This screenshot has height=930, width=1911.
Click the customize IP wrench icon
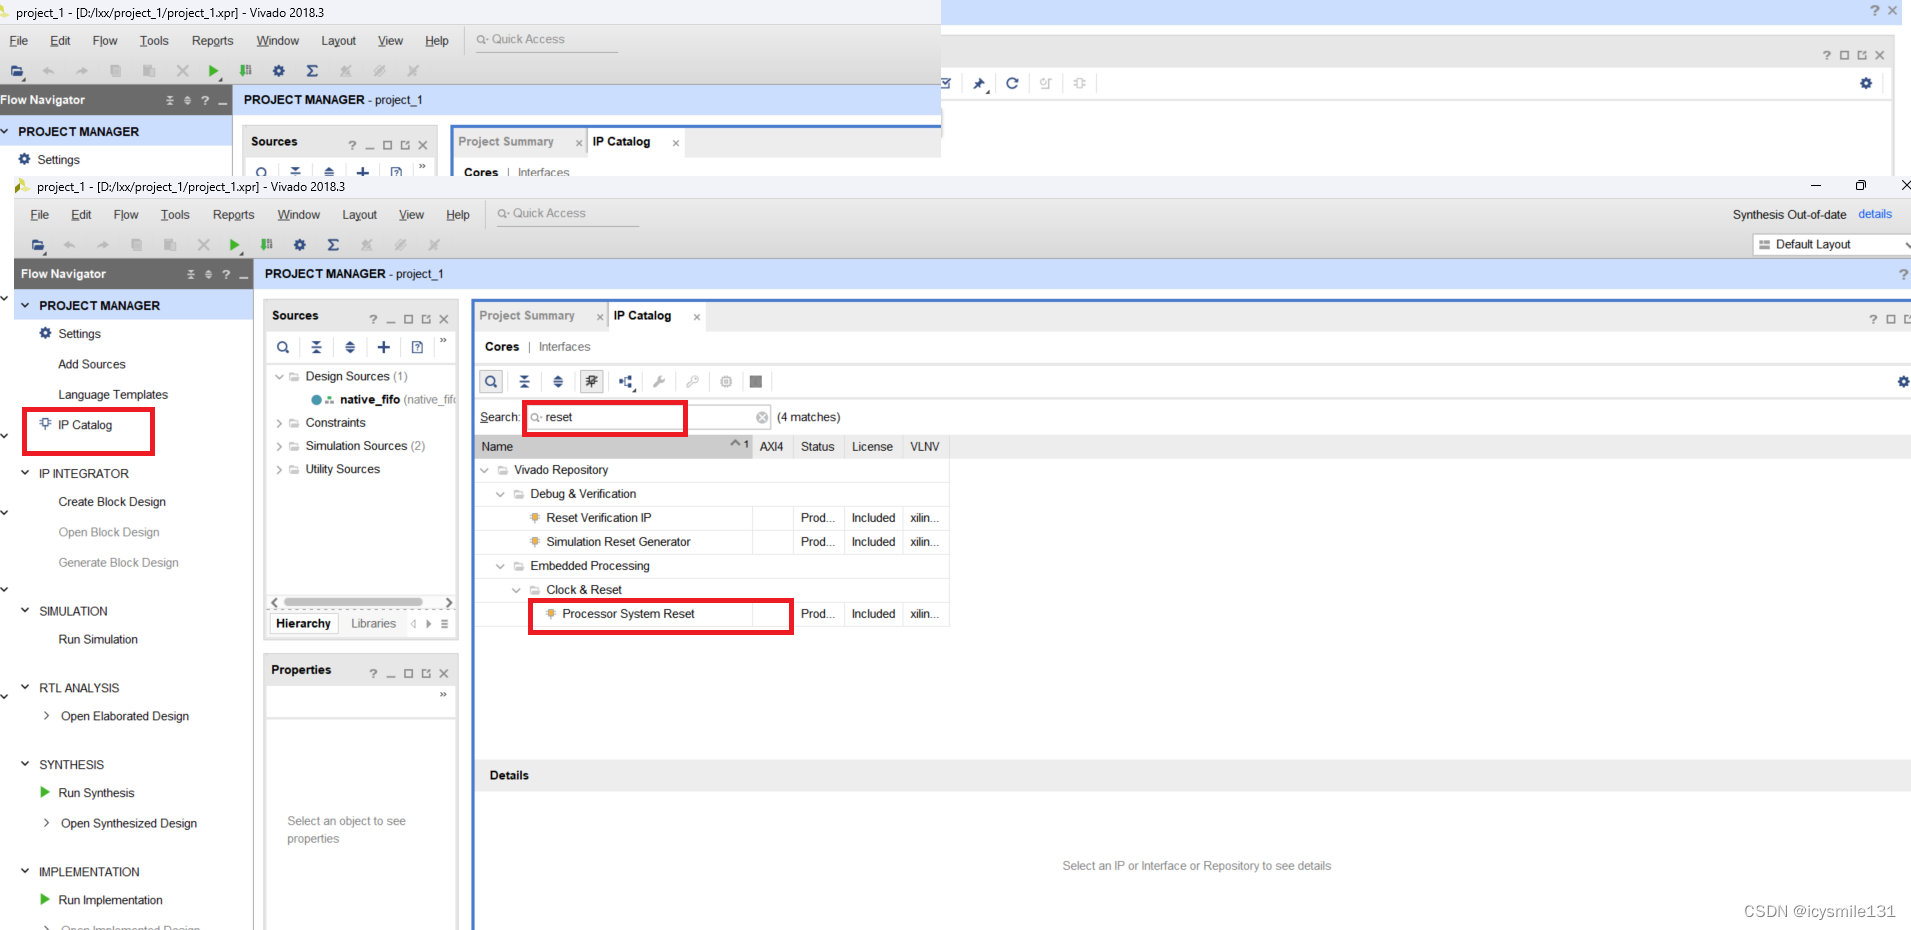pyautogui.click(x=659, y=382)
